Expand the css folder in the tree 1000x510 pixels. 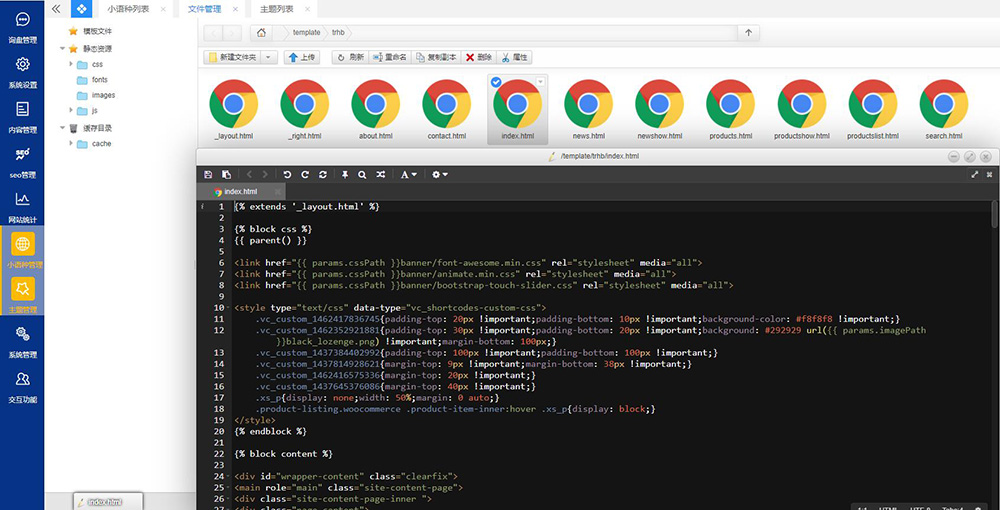click(x=71, y=64)
